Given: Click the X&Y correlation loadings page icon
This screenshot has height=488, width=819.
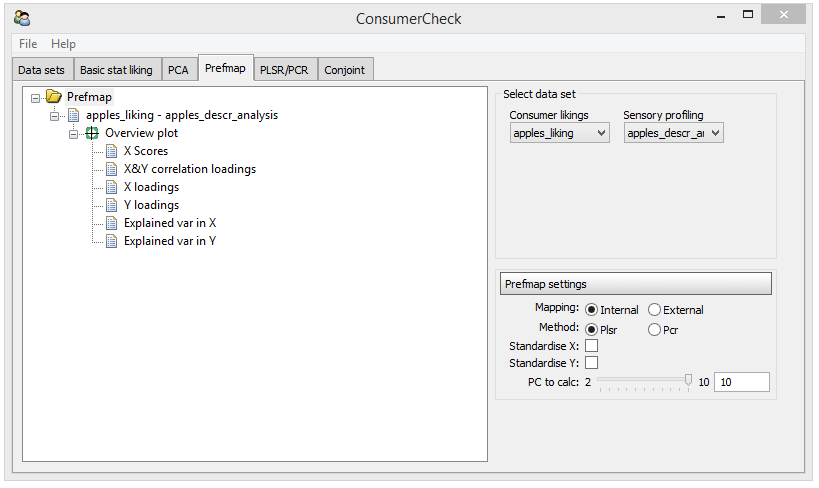Looking at the screenshot, I should click(x=111, y=169).
